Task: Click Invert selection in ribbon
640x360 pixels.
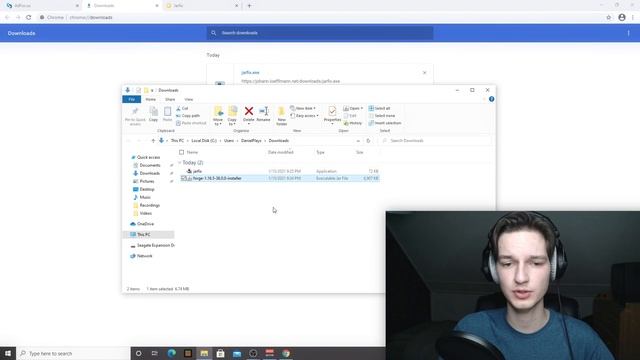Action: tap(385, 123)
